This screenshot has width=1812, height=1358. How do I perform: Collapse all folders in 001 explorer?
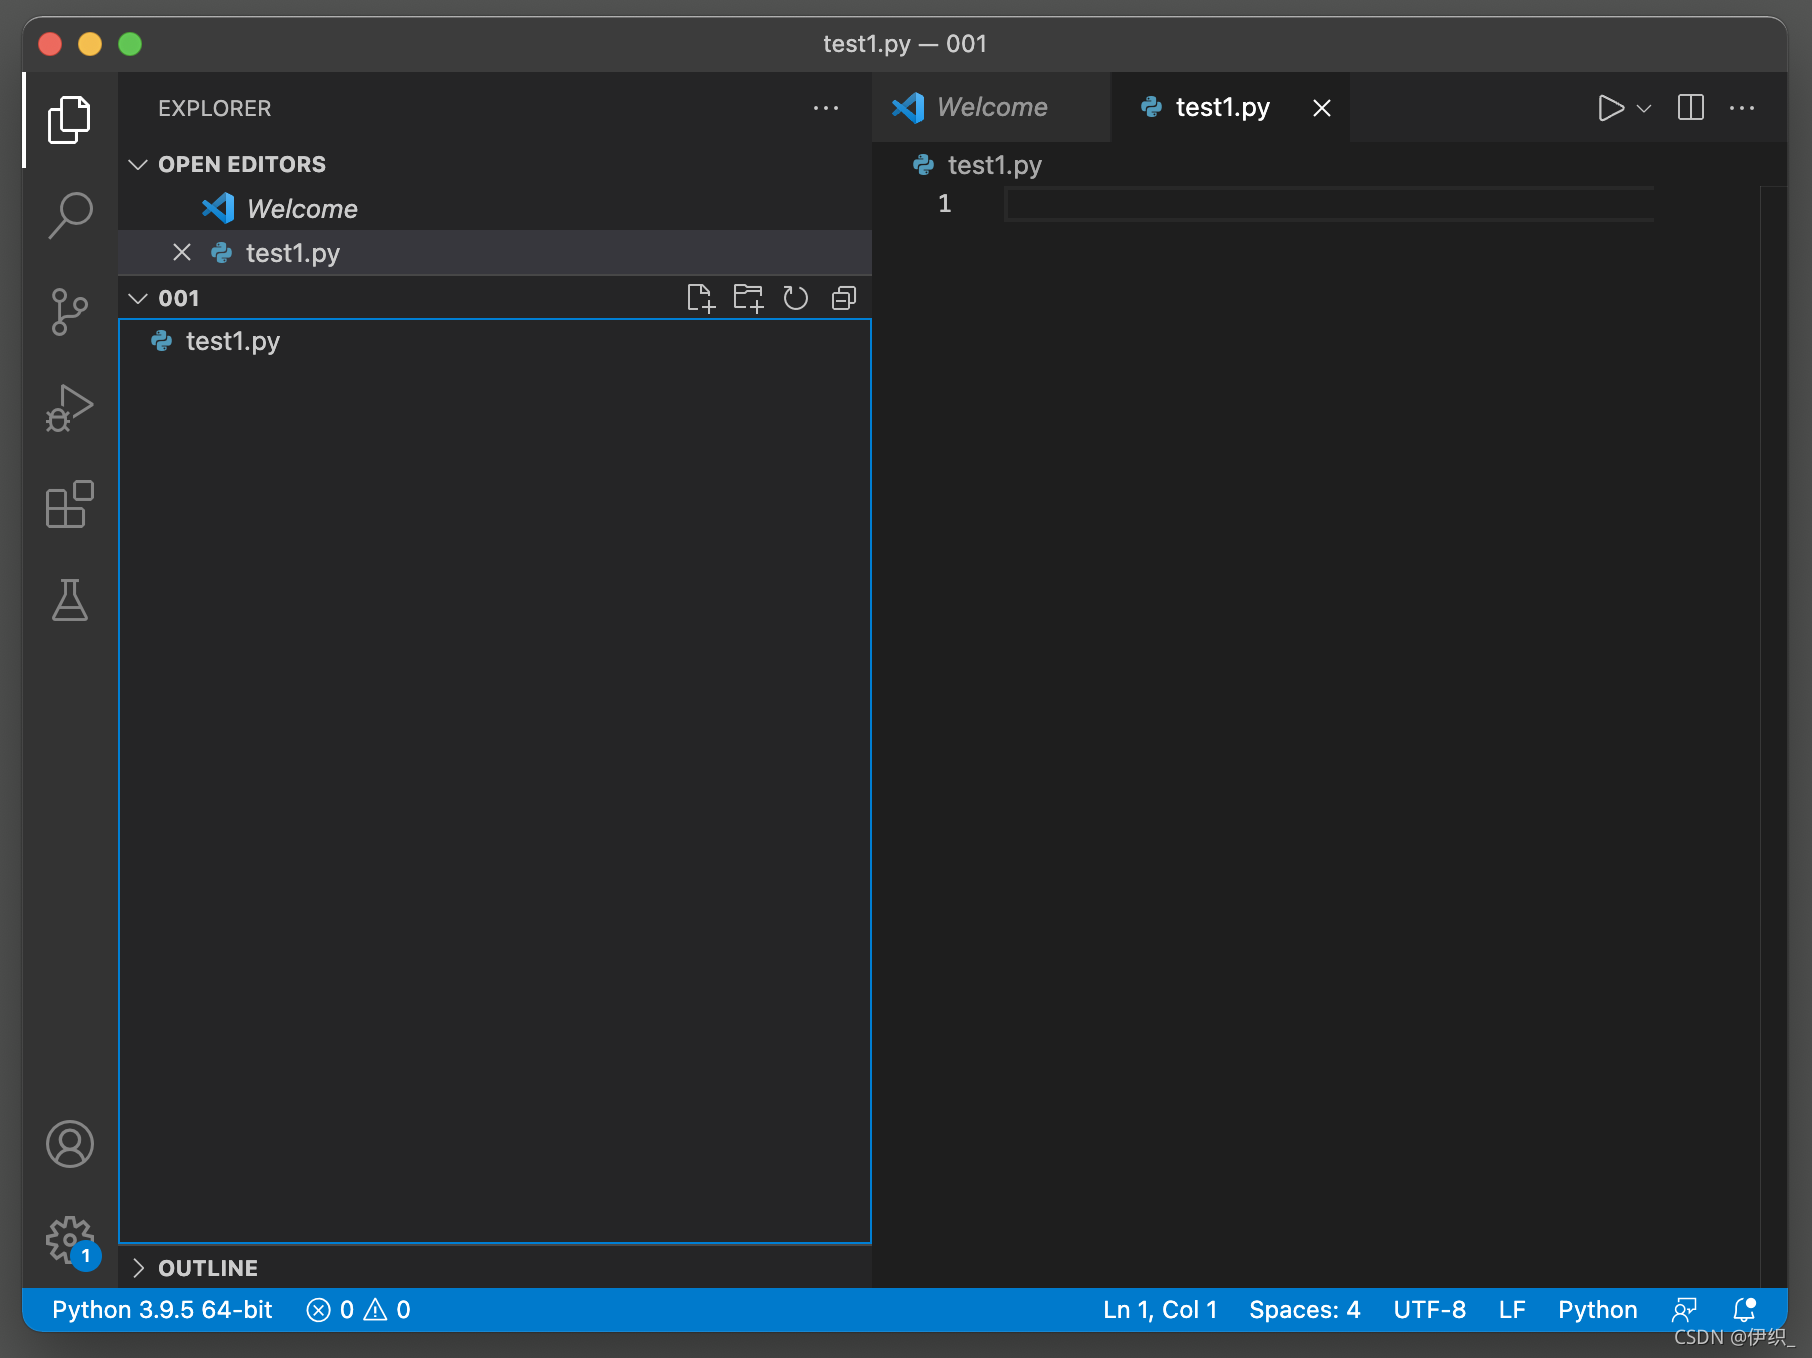pyautogui.click(x=844, y=298)
